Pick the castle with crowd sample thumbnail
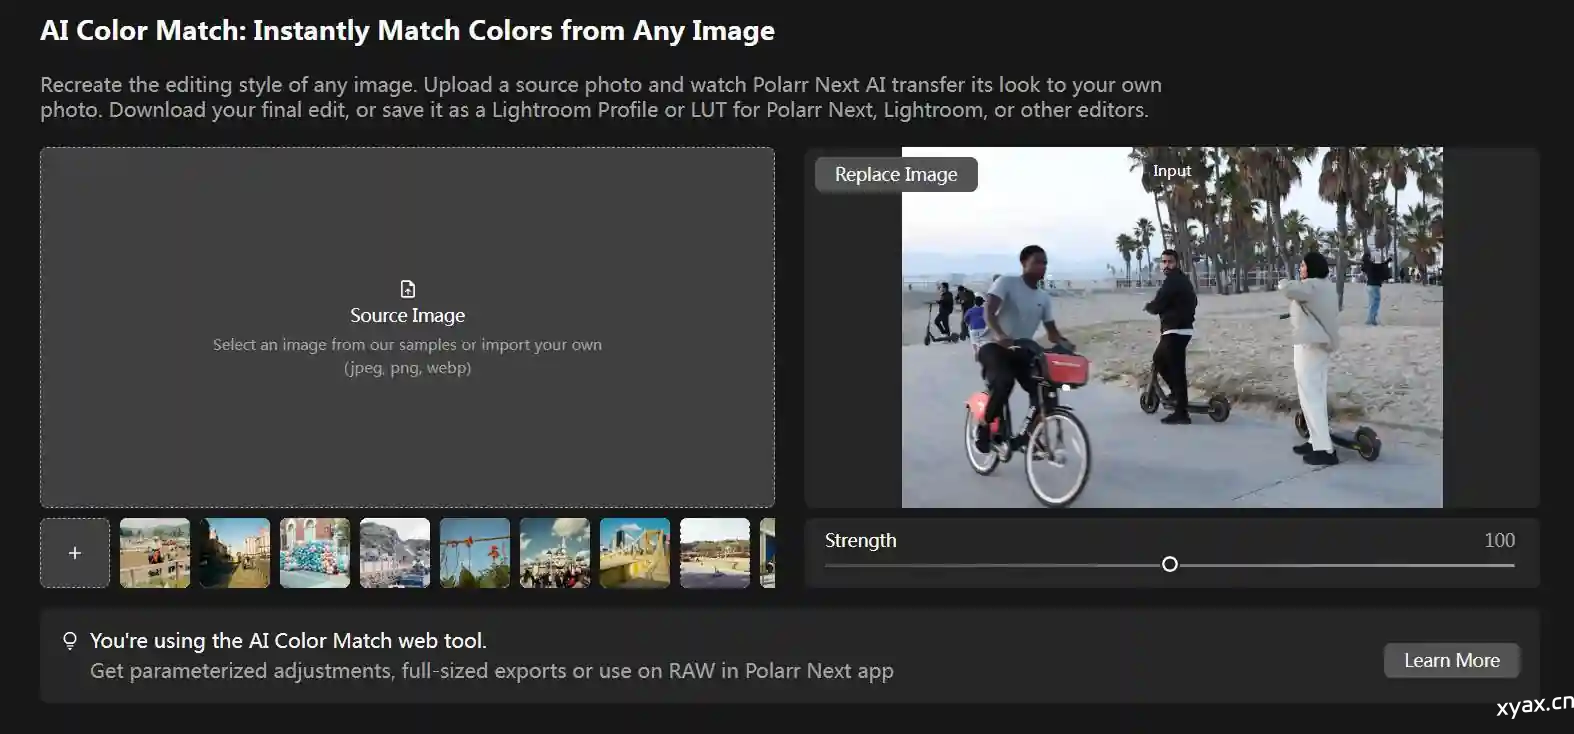Viewport: 1574px width, 734px height. [x=555, y=553]
